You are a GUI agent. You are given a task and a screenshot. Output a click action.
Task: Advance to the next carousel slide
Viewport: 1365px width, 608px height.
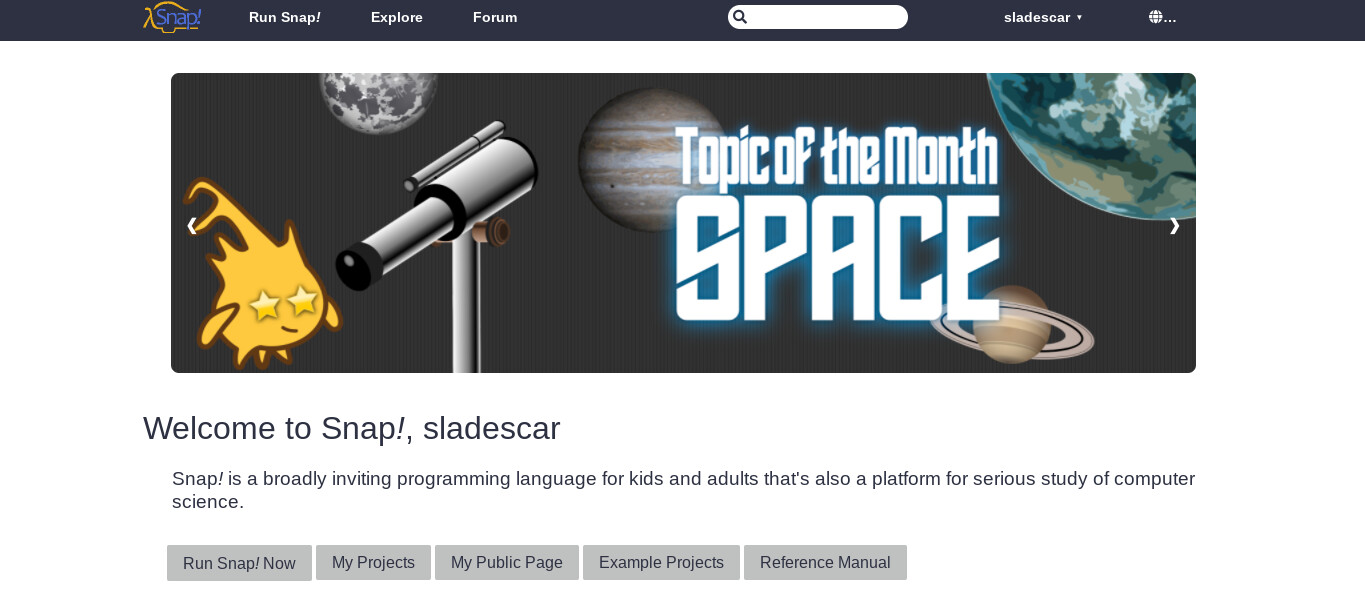pos(1174,226)
